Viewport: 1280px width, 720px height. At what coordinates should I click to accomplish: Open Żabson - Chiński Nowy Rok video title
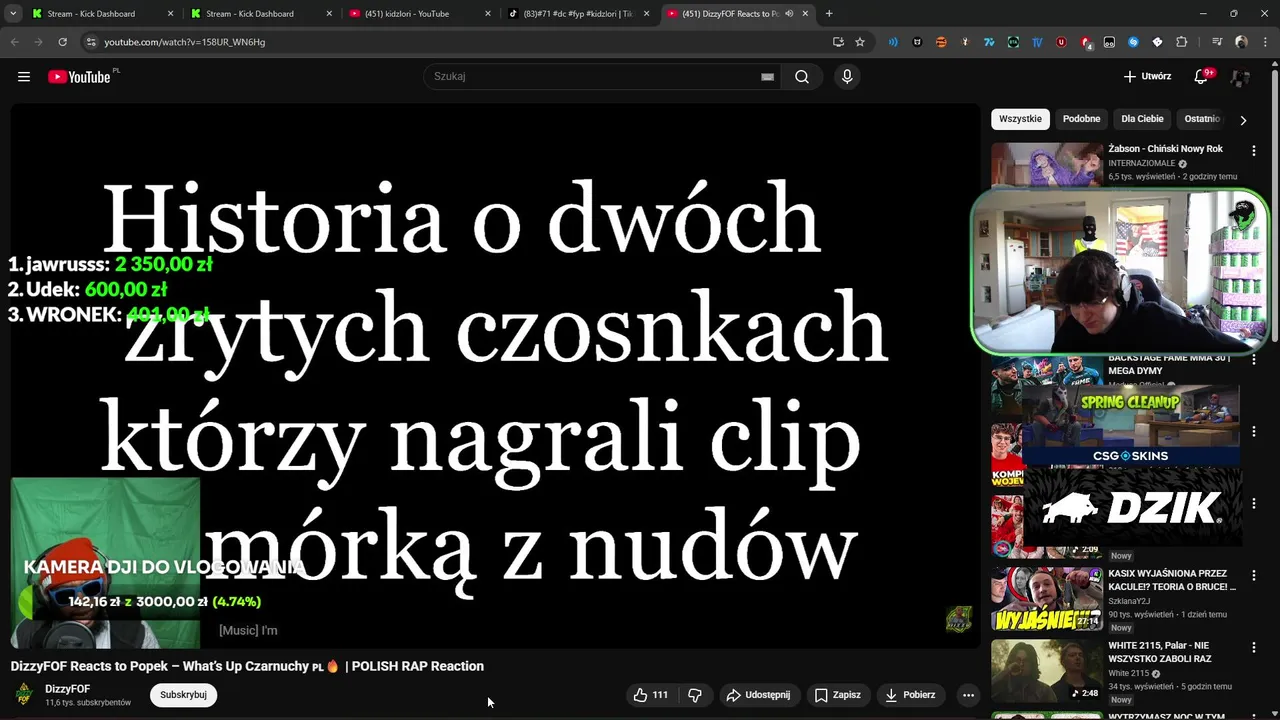tap(1165, 149)
